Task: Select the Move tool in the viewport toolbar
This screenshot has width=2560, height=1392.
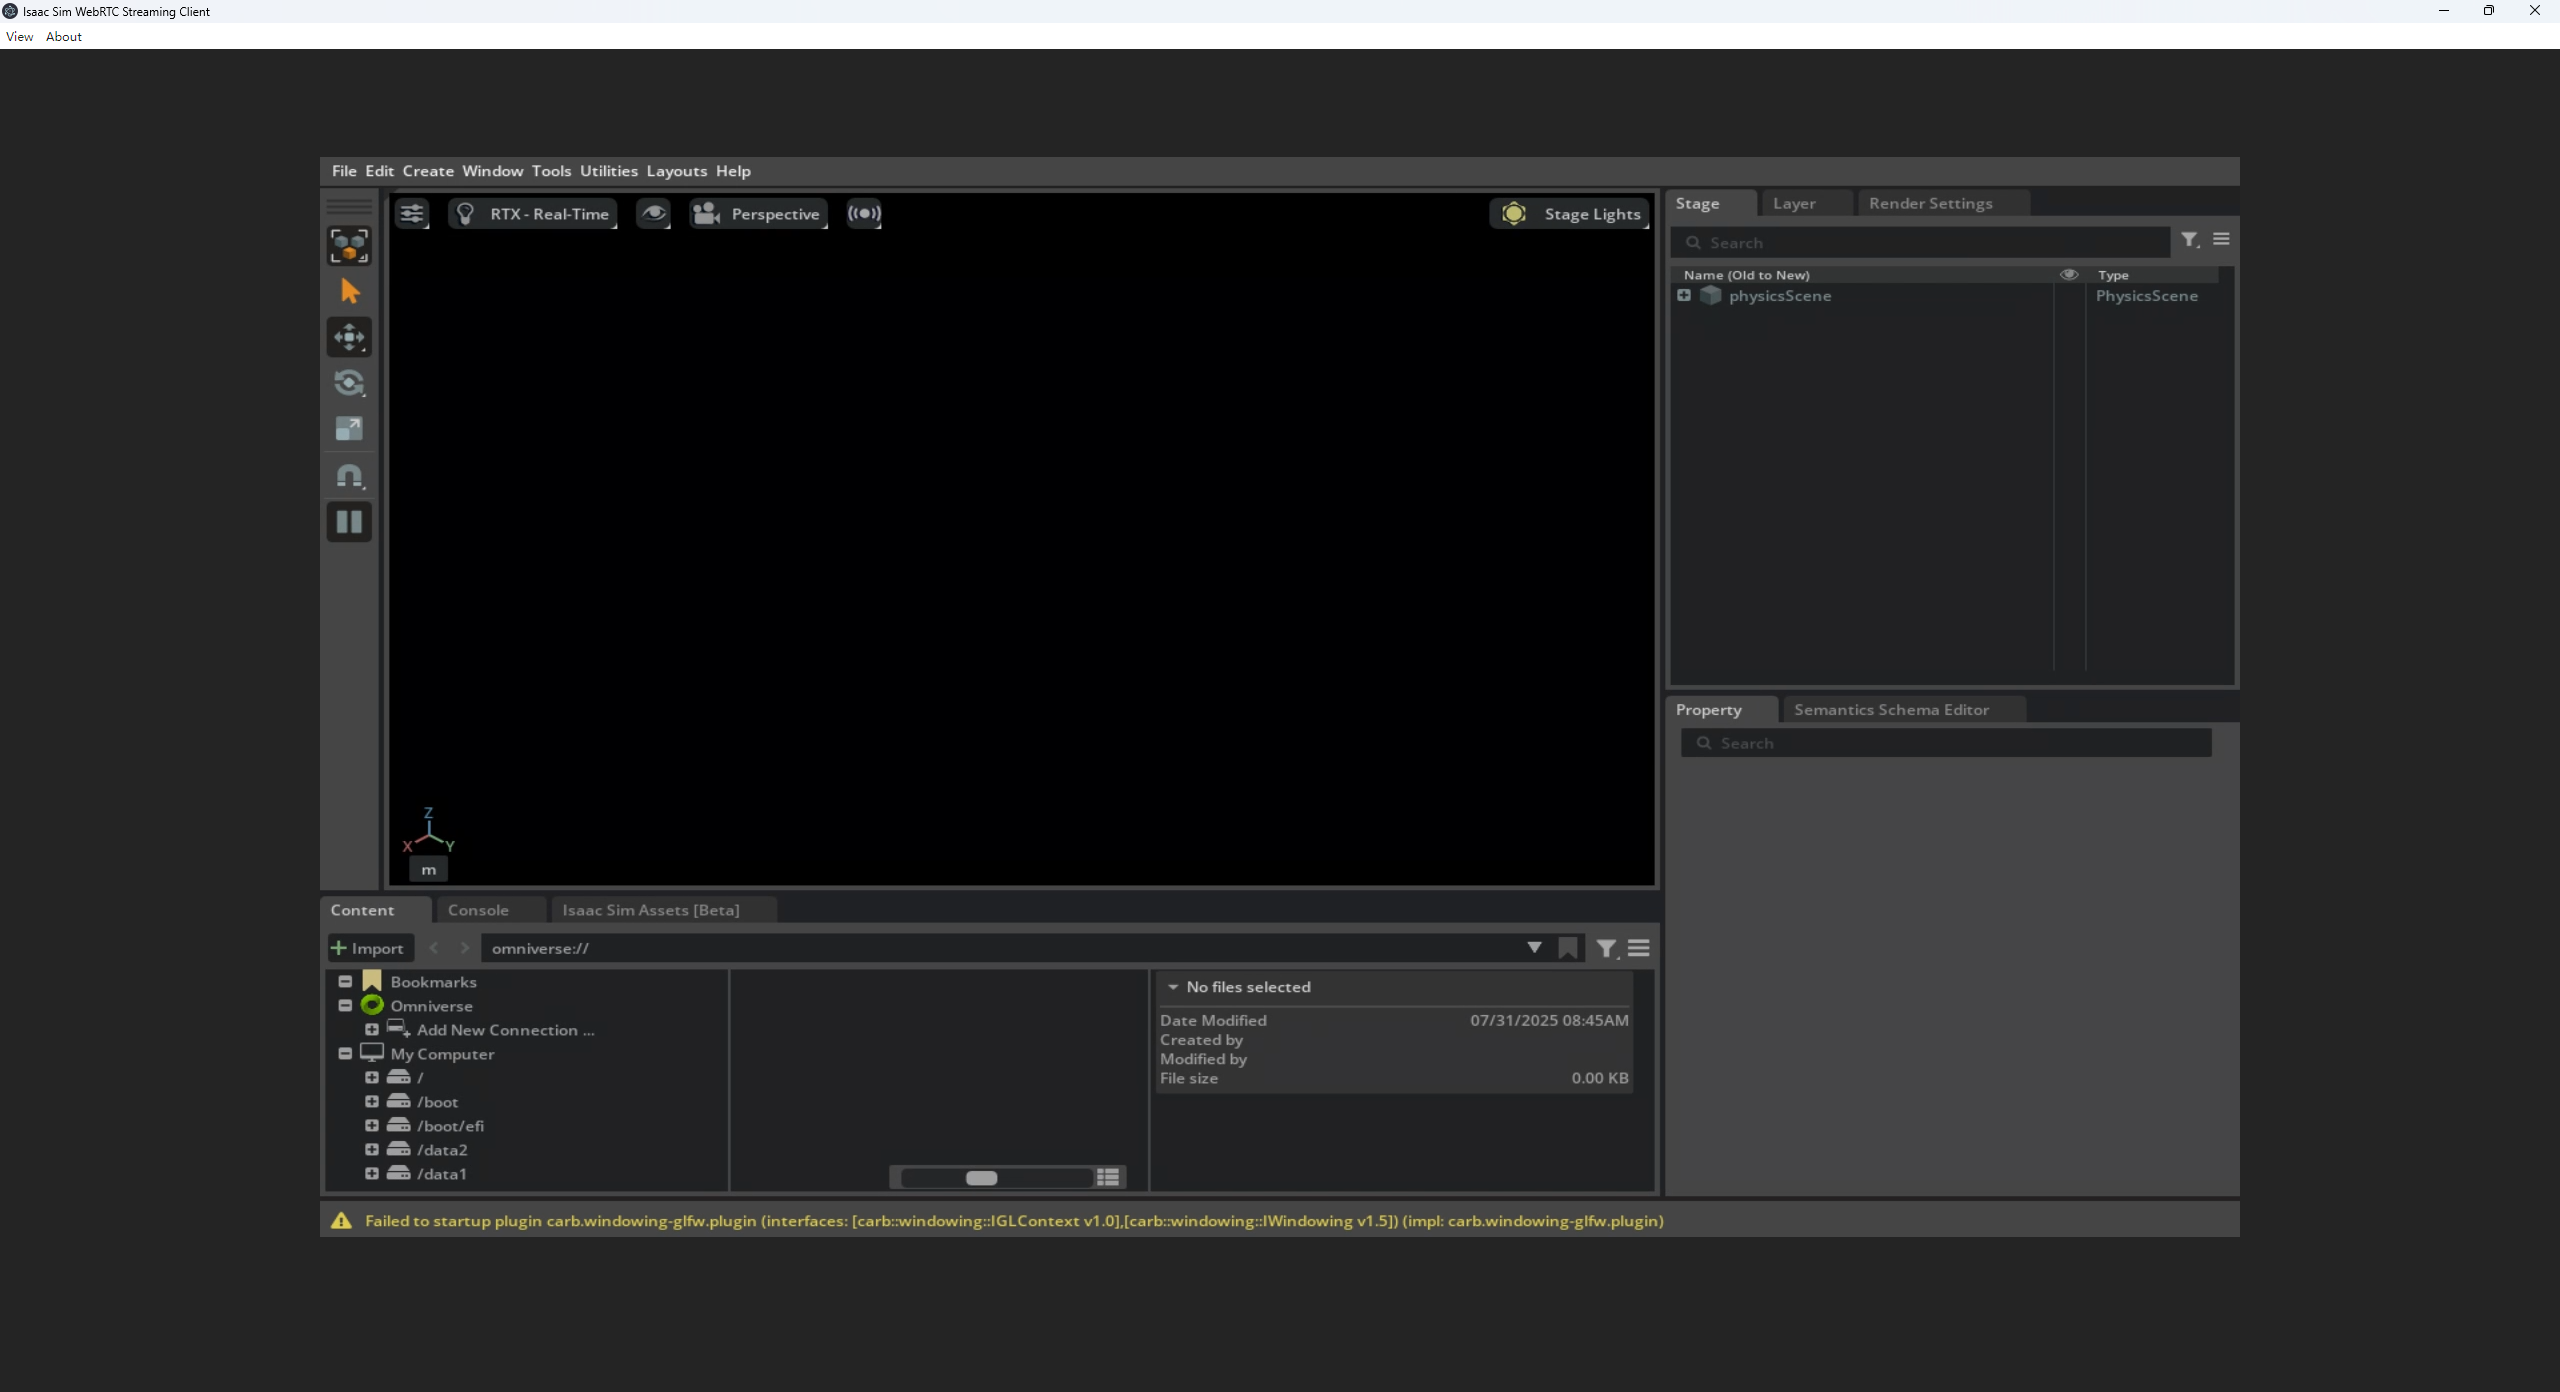Action: coord(349,337)
